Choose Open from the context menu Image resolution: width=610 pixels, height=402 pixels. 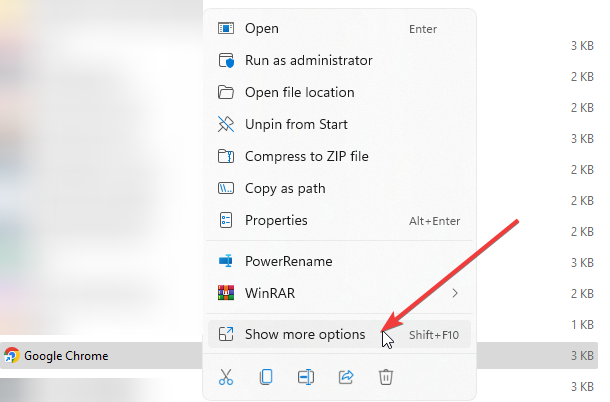[x=339, y=28]
